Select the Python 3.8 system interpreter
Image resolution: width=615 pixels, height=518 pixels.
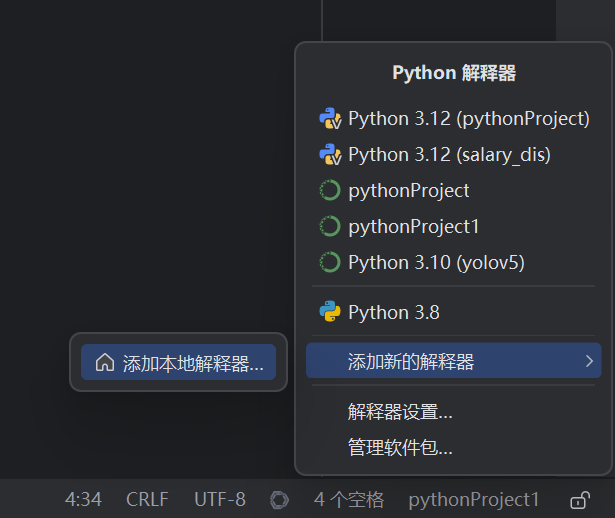[x=453, y=312]
